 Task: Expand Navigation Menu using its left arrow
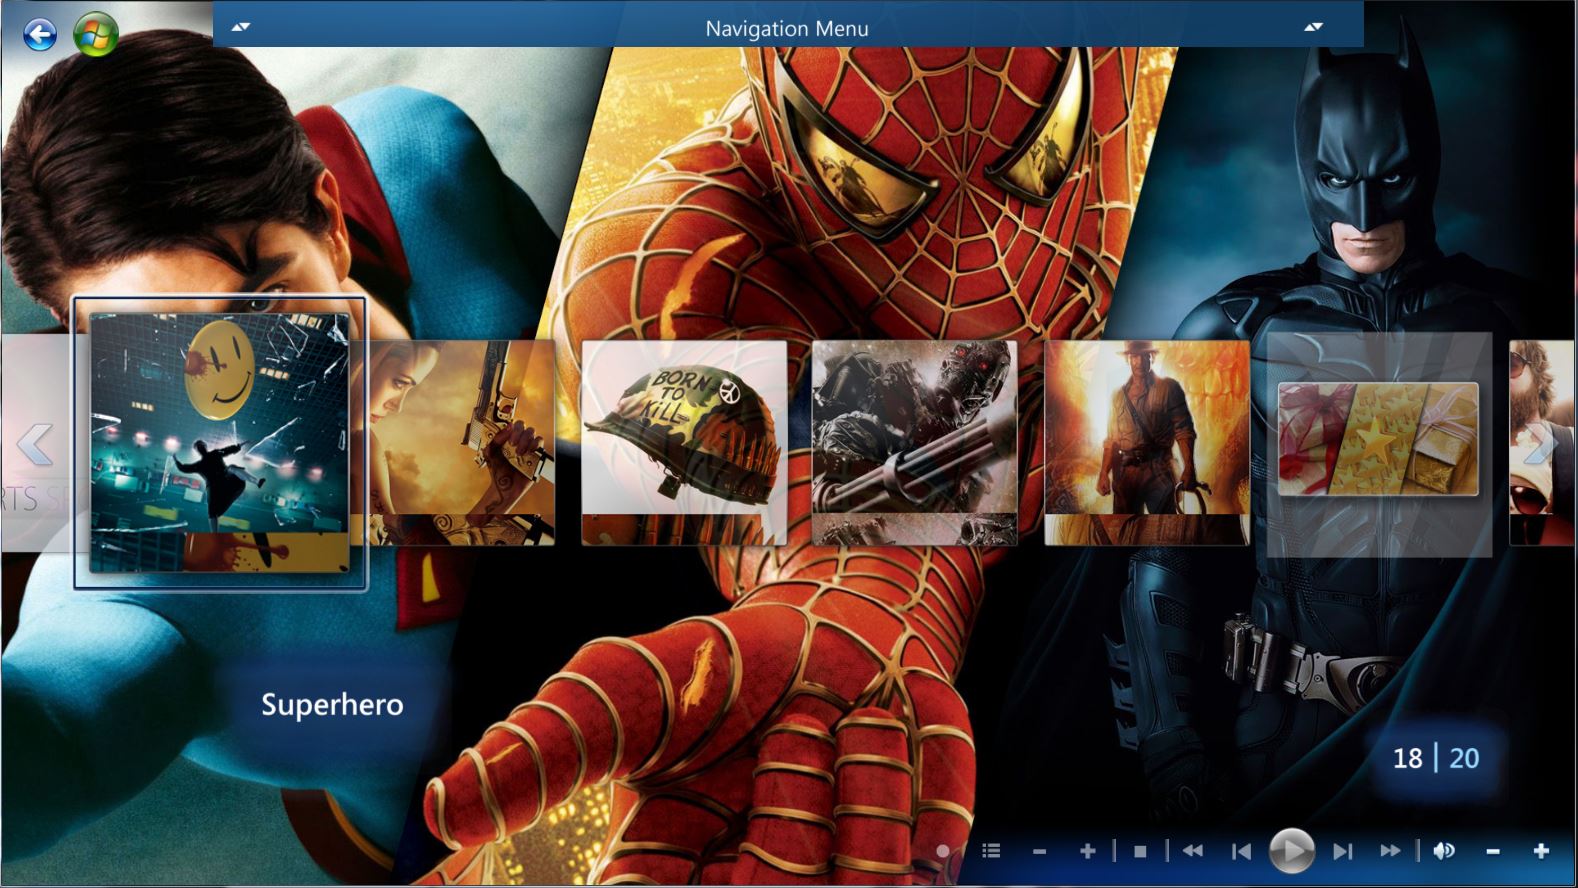(240, 28)
